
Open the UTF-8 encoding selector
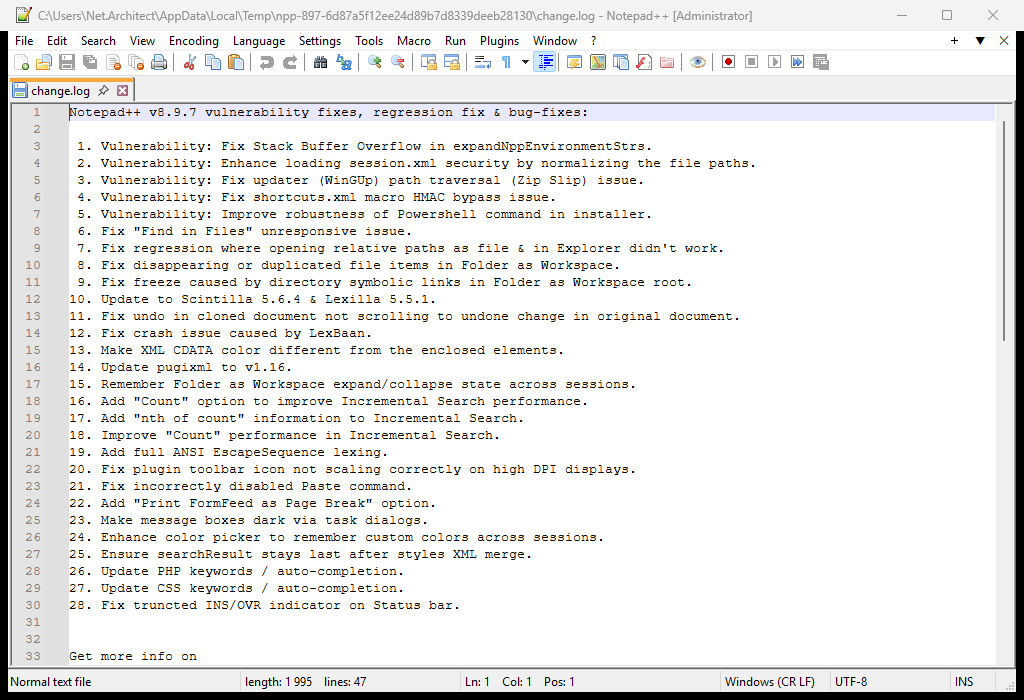coord(851,682)
